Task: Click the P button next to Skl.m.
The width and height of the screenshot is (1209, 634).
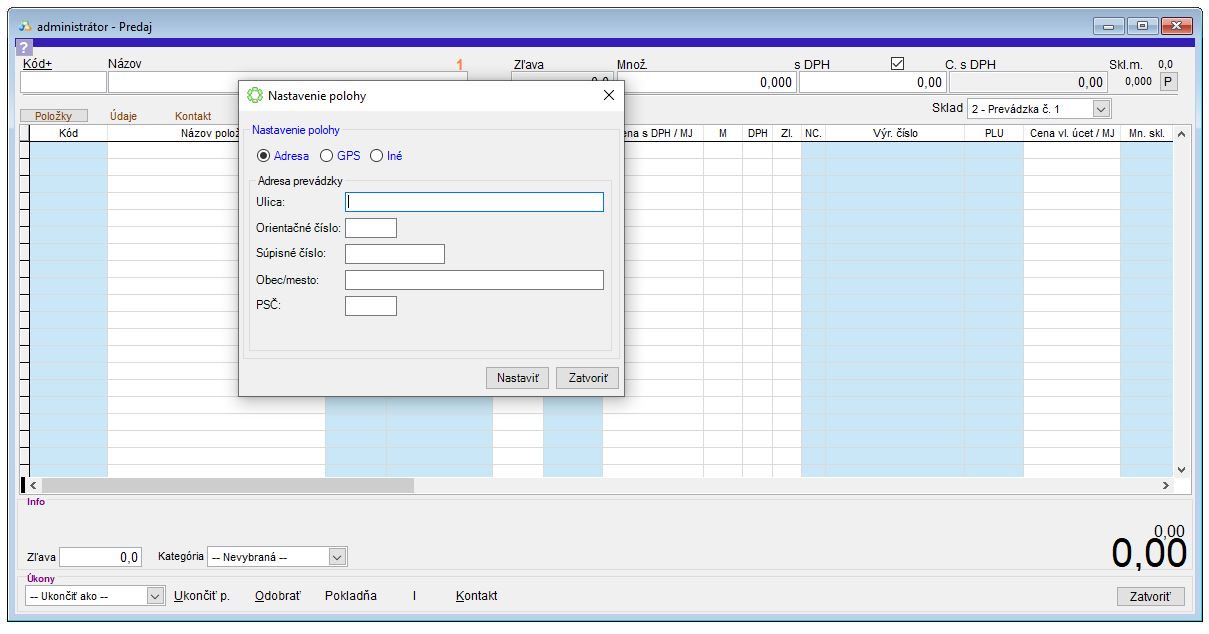Action: point(1167,83)
